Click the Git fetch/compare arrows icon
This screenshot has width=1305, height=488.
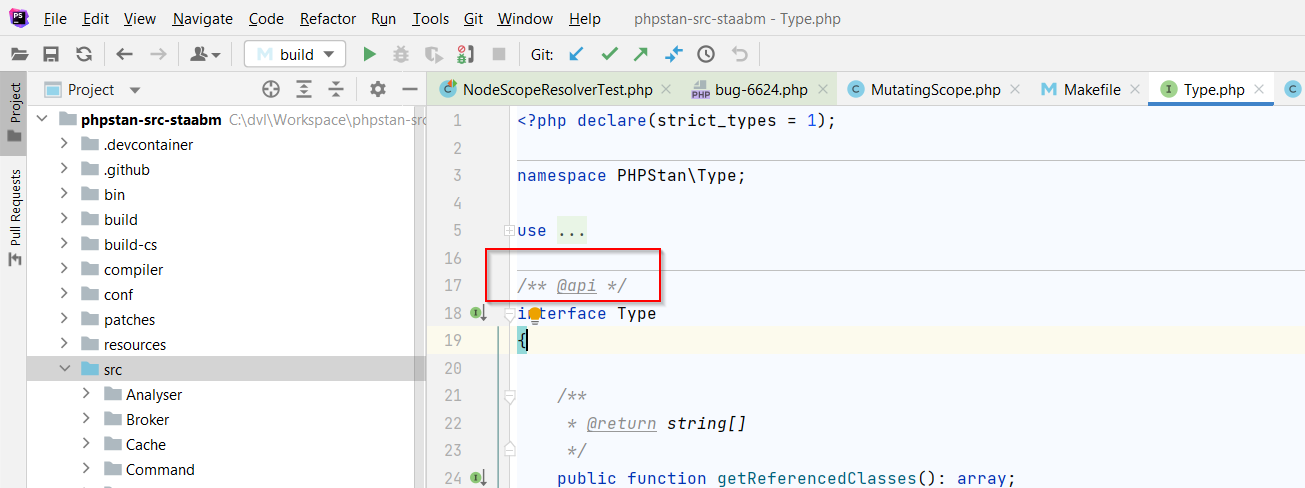point(673,54)
